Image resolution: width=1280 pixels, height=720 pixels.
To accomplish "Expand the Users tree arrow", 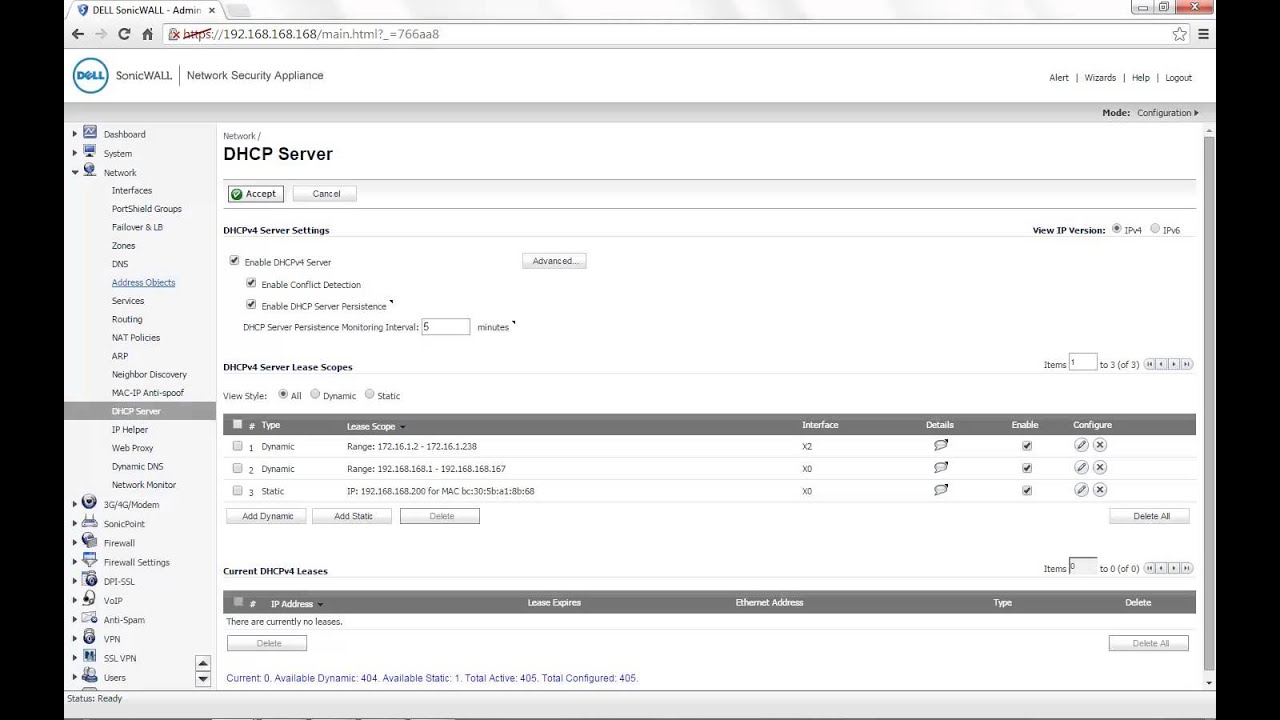I will tap(74, 677).
